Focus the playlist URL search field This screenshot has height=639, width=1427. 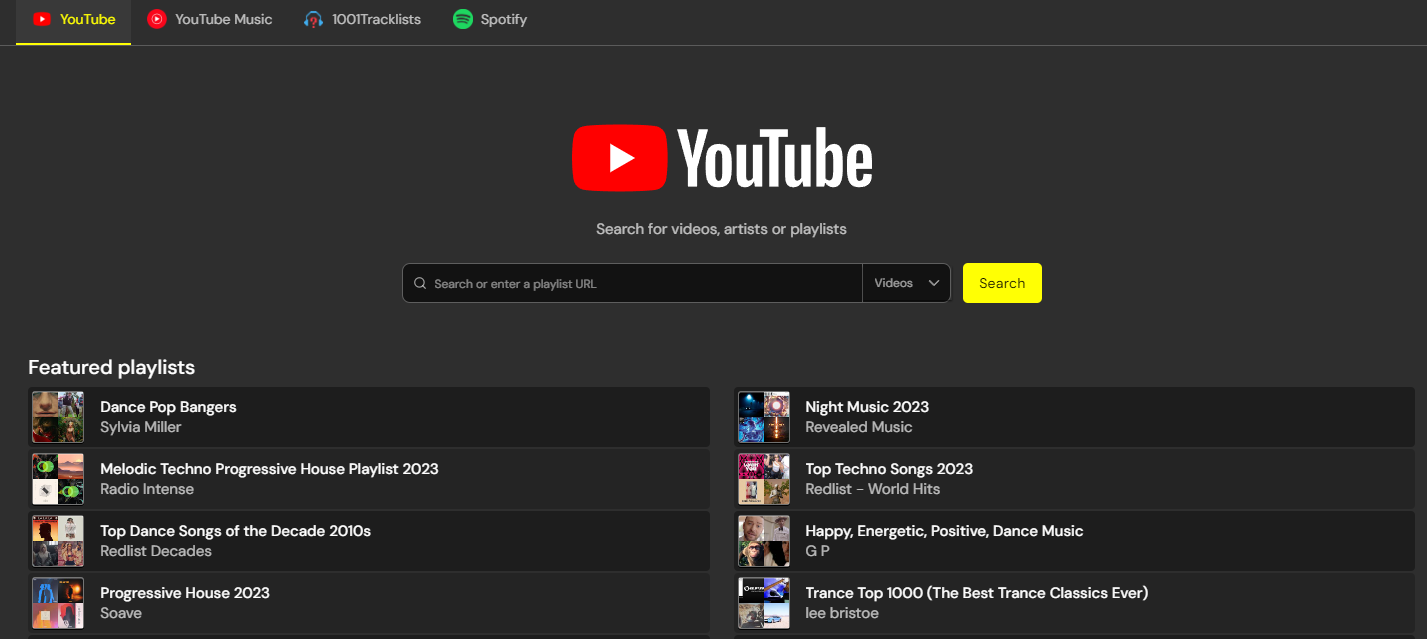coord(640,284)
